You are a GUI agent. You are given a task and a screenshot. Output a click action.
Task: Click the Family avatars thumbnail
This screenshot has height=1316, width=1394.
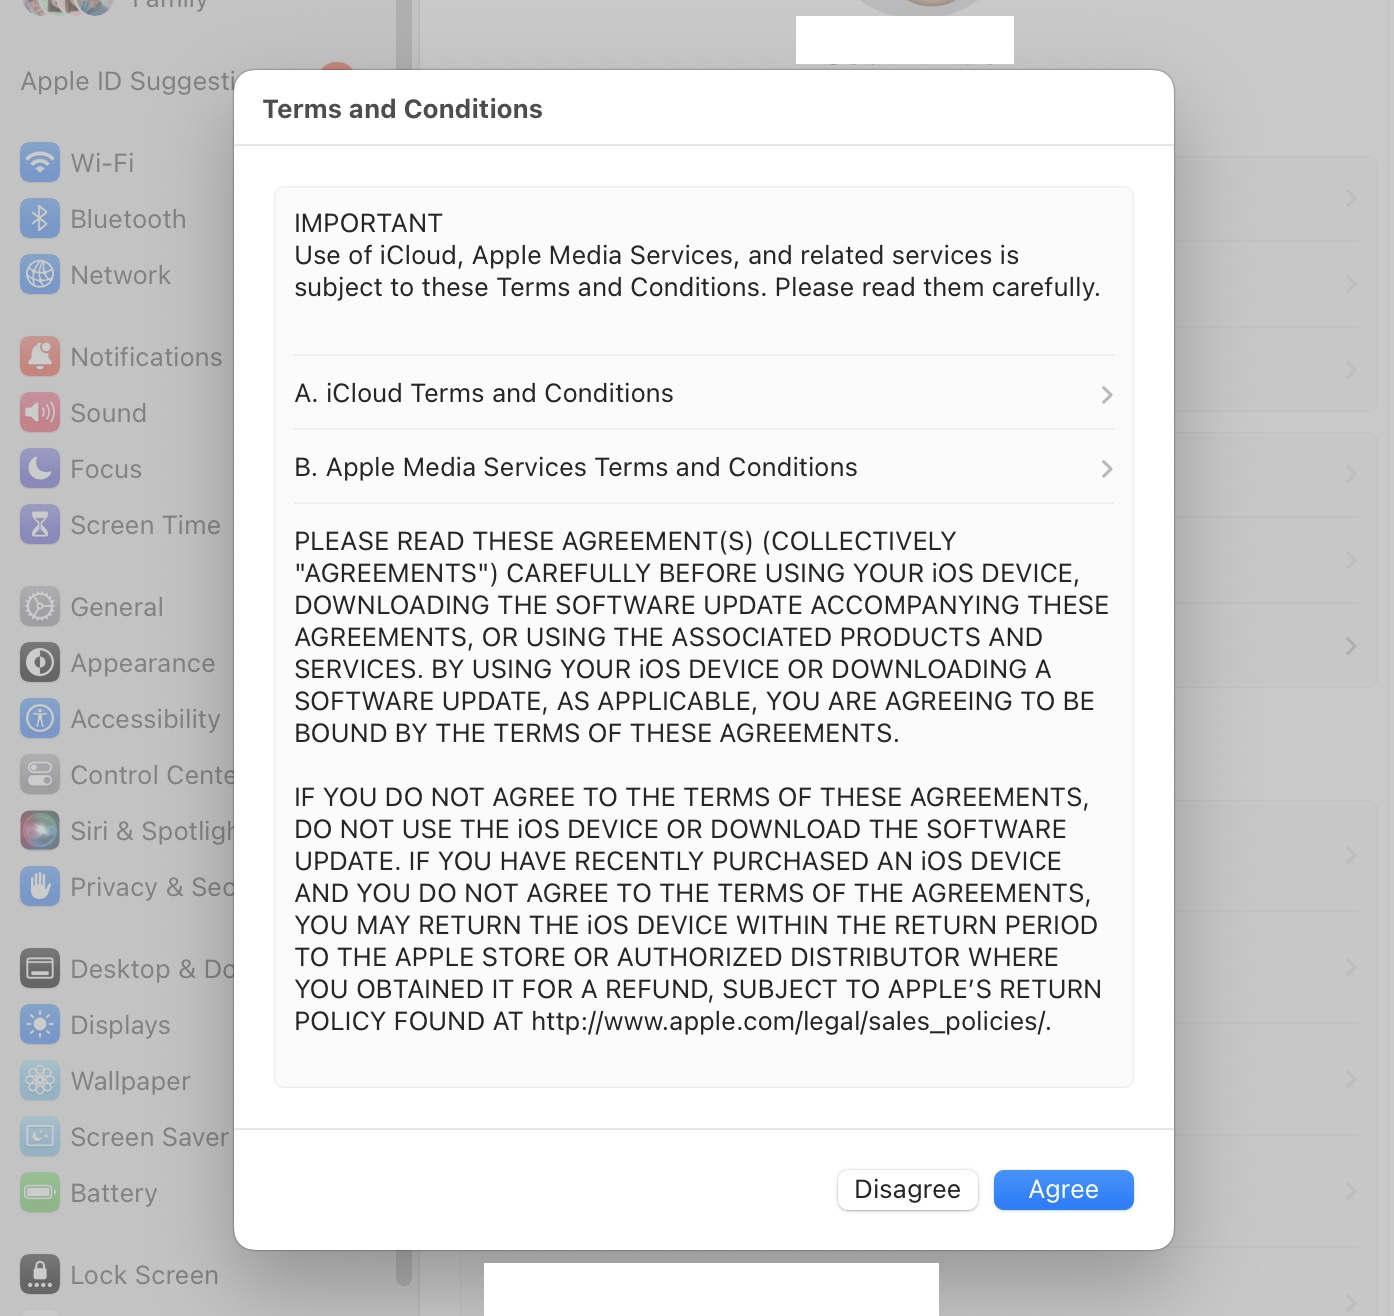[68, 6]
